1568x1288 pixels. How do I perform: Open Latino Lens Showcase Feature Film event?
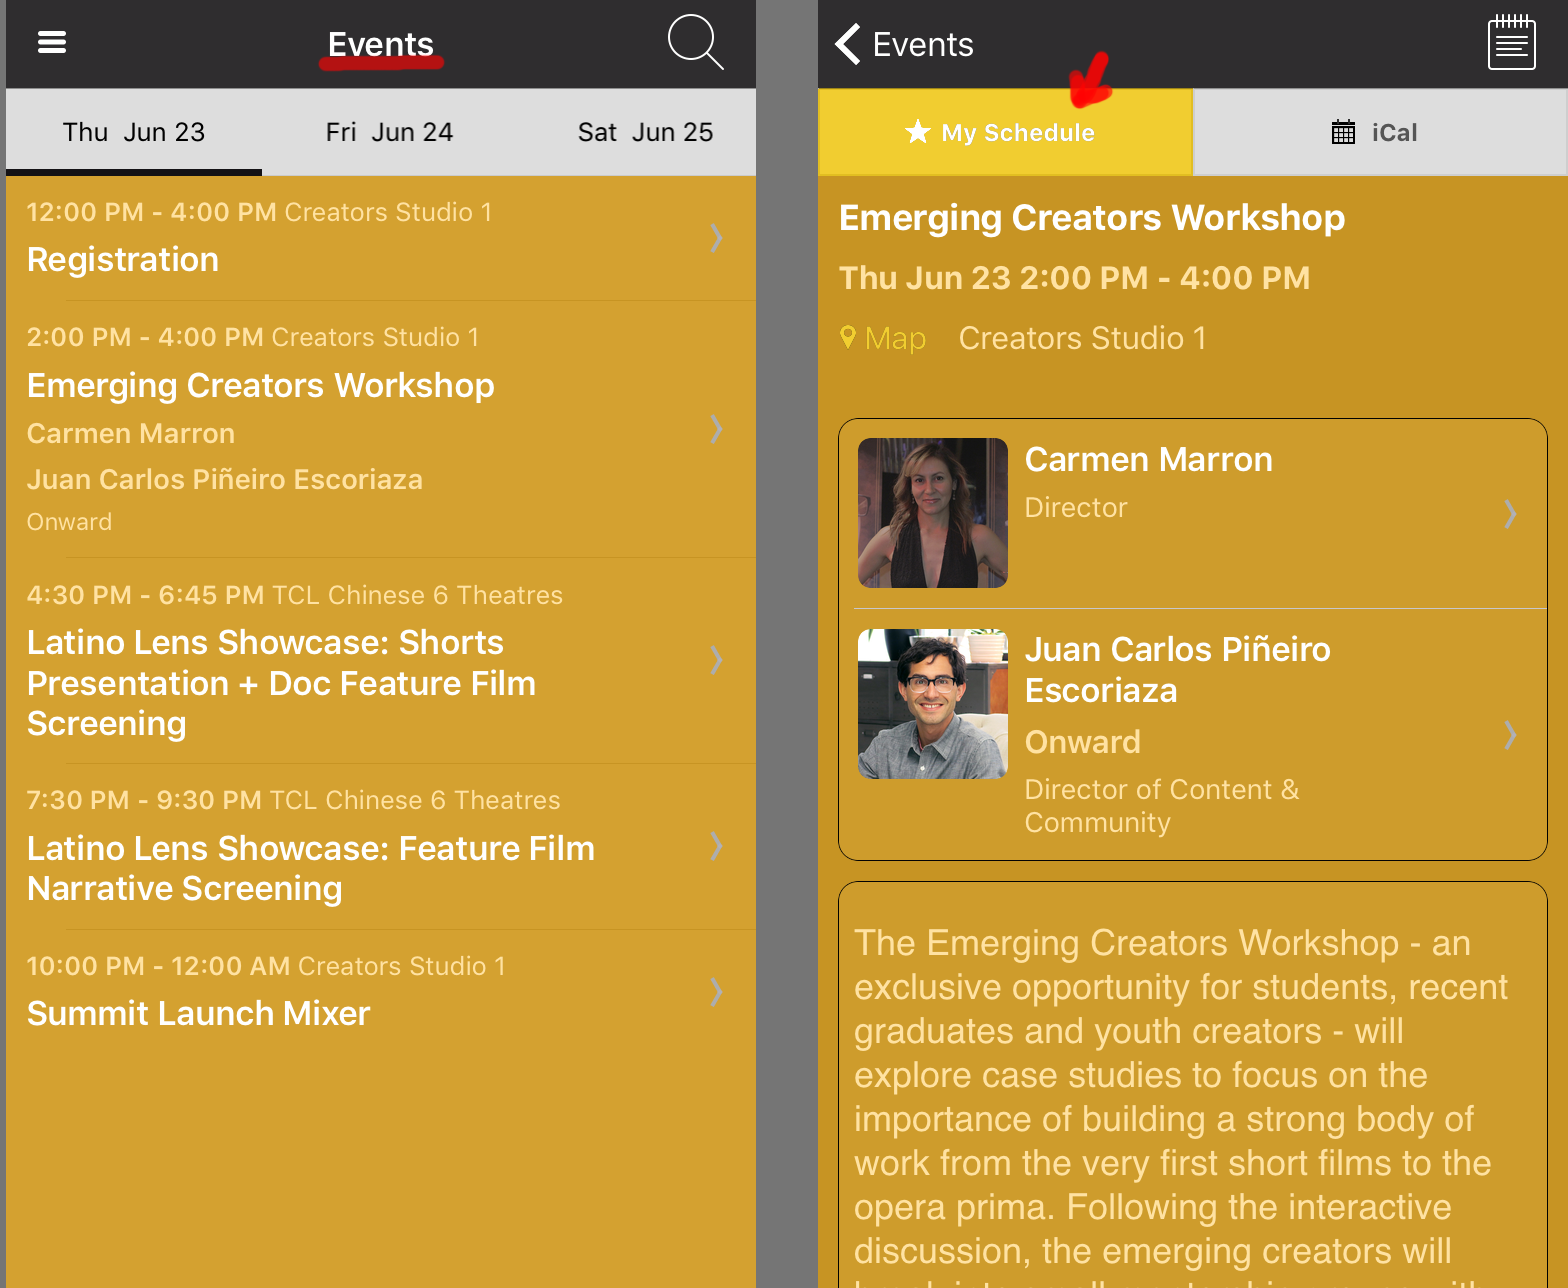[310, 868]
